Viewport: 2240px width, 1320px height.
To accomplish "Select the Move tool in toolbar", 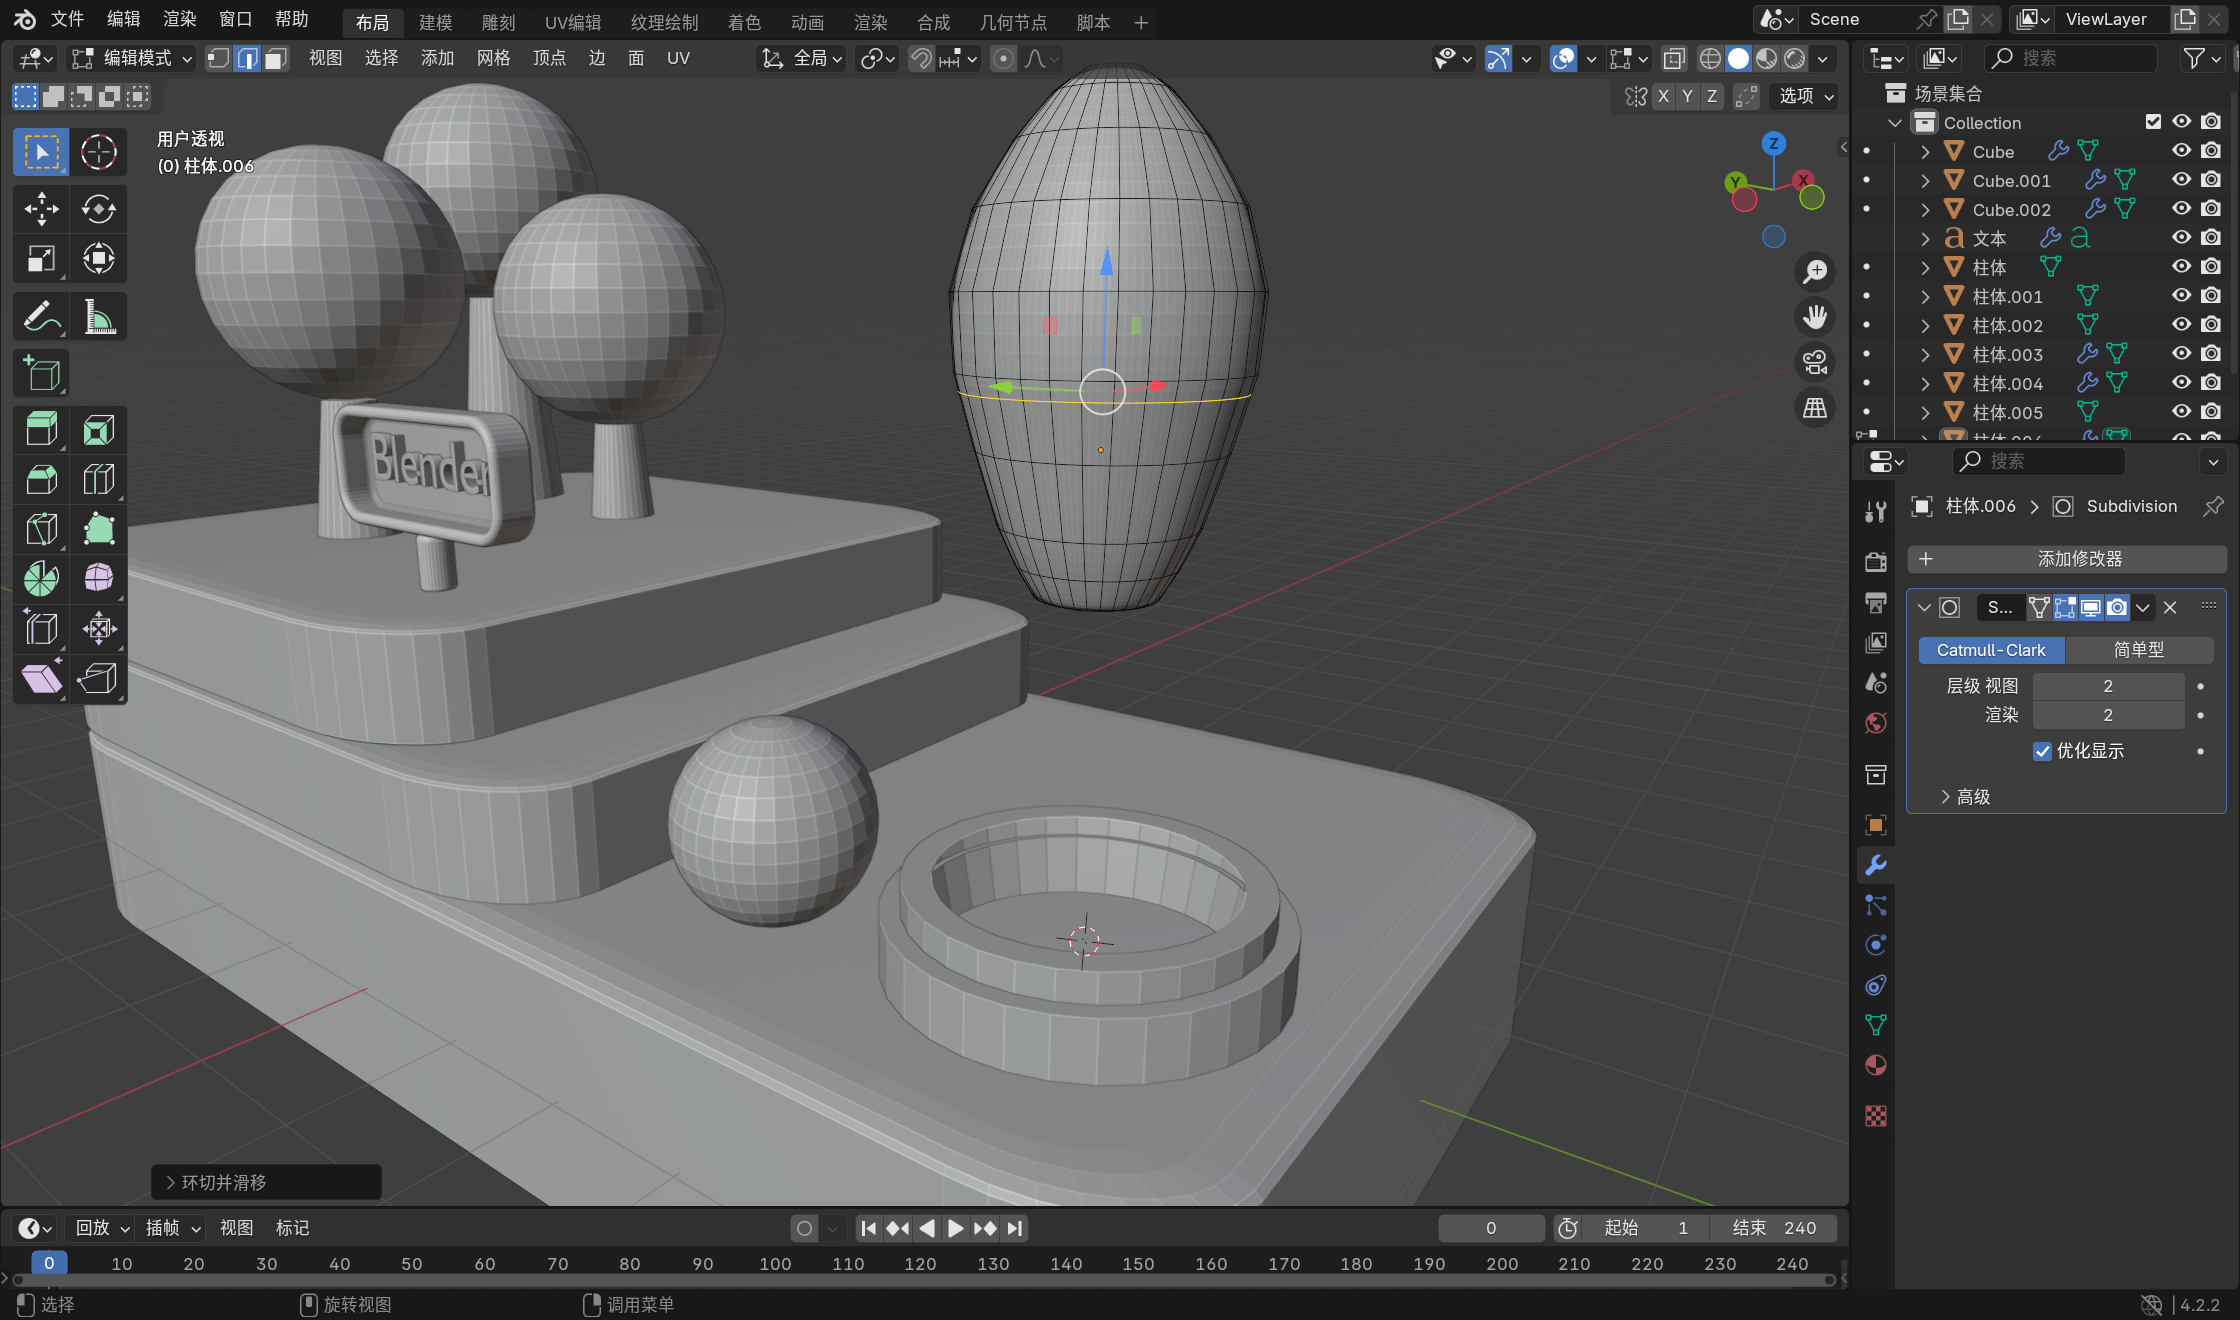I will click(41, 209).
